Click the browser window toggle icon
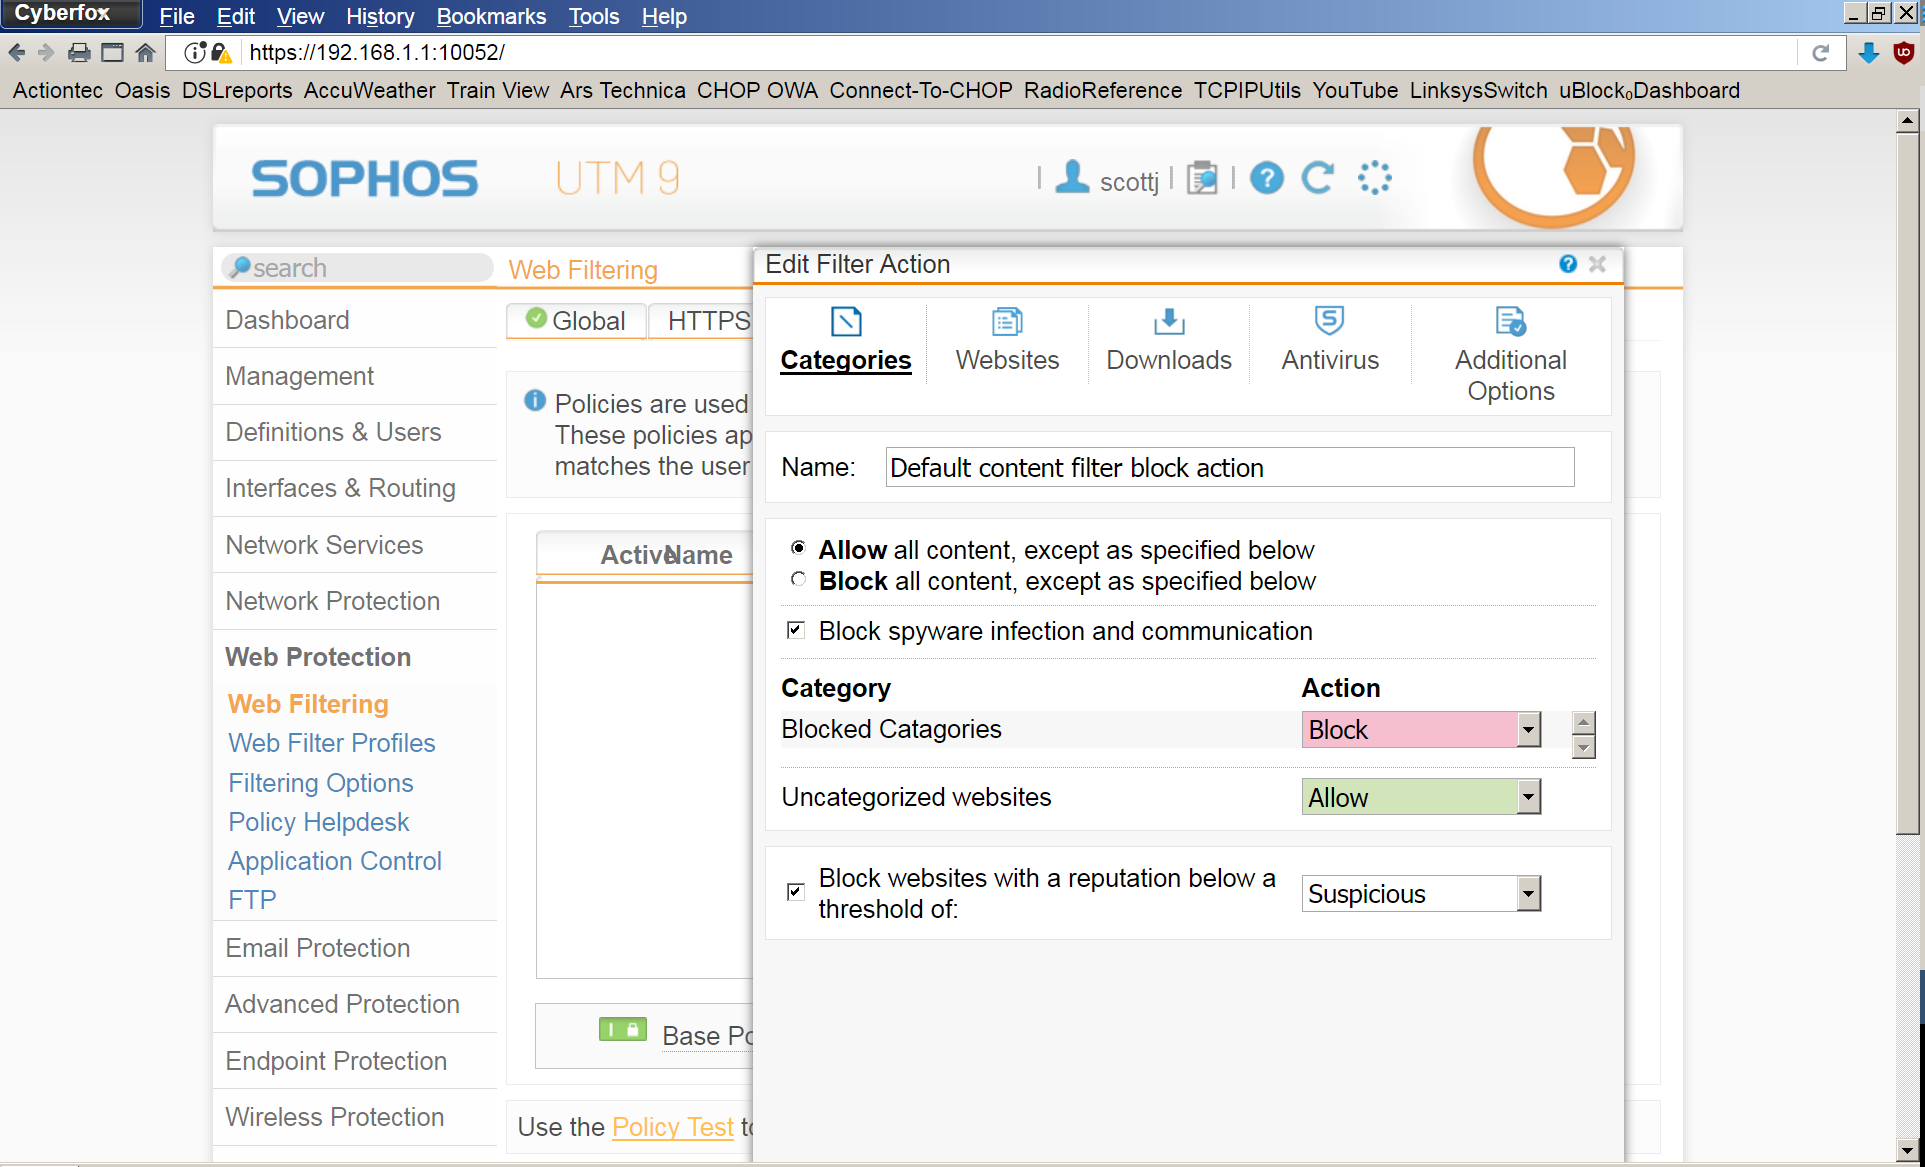 pyautogui.click(x=112, y=52)
